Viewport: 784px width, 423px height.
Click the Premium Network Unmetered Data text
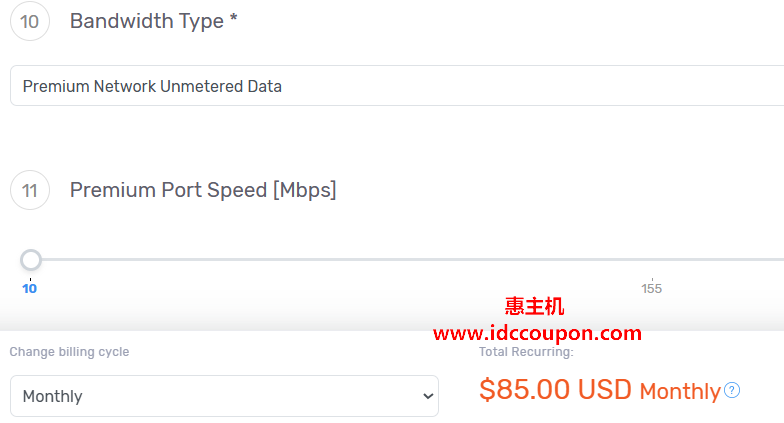152,86
